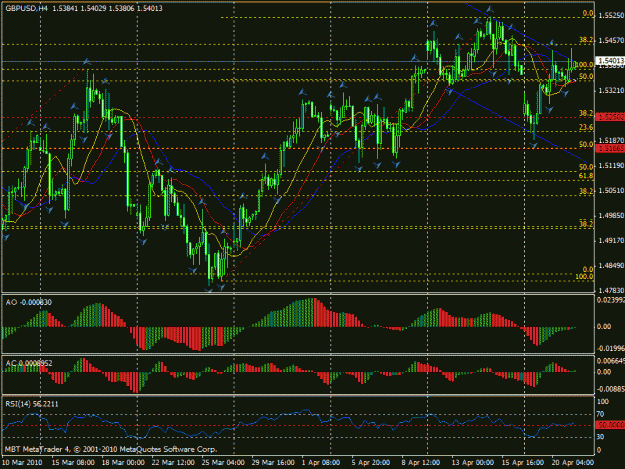625x469 pixels.
Task: Click the 8 Apr 12:00 time label
Action: pyautogui.click(x=421, y=463)
